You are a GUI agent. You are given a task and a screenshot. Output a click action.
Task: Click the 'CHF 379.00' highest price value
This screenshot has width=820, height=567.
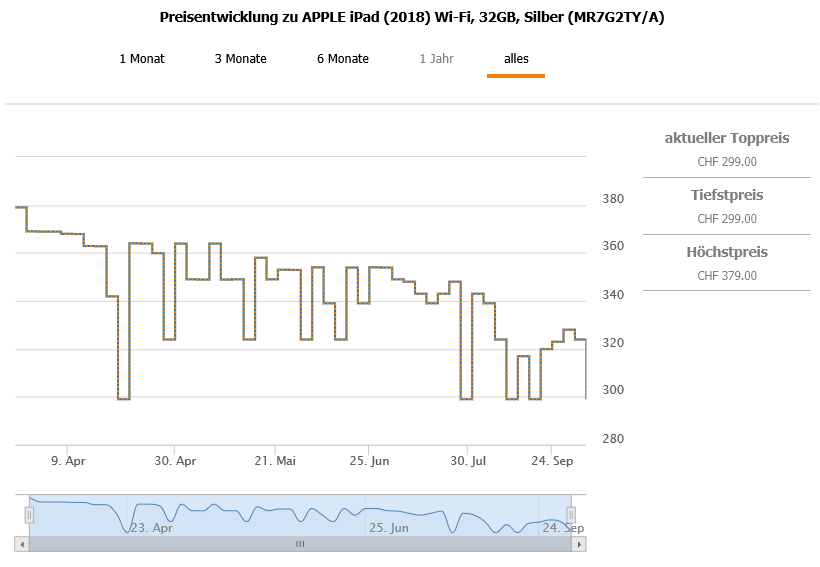727,276
